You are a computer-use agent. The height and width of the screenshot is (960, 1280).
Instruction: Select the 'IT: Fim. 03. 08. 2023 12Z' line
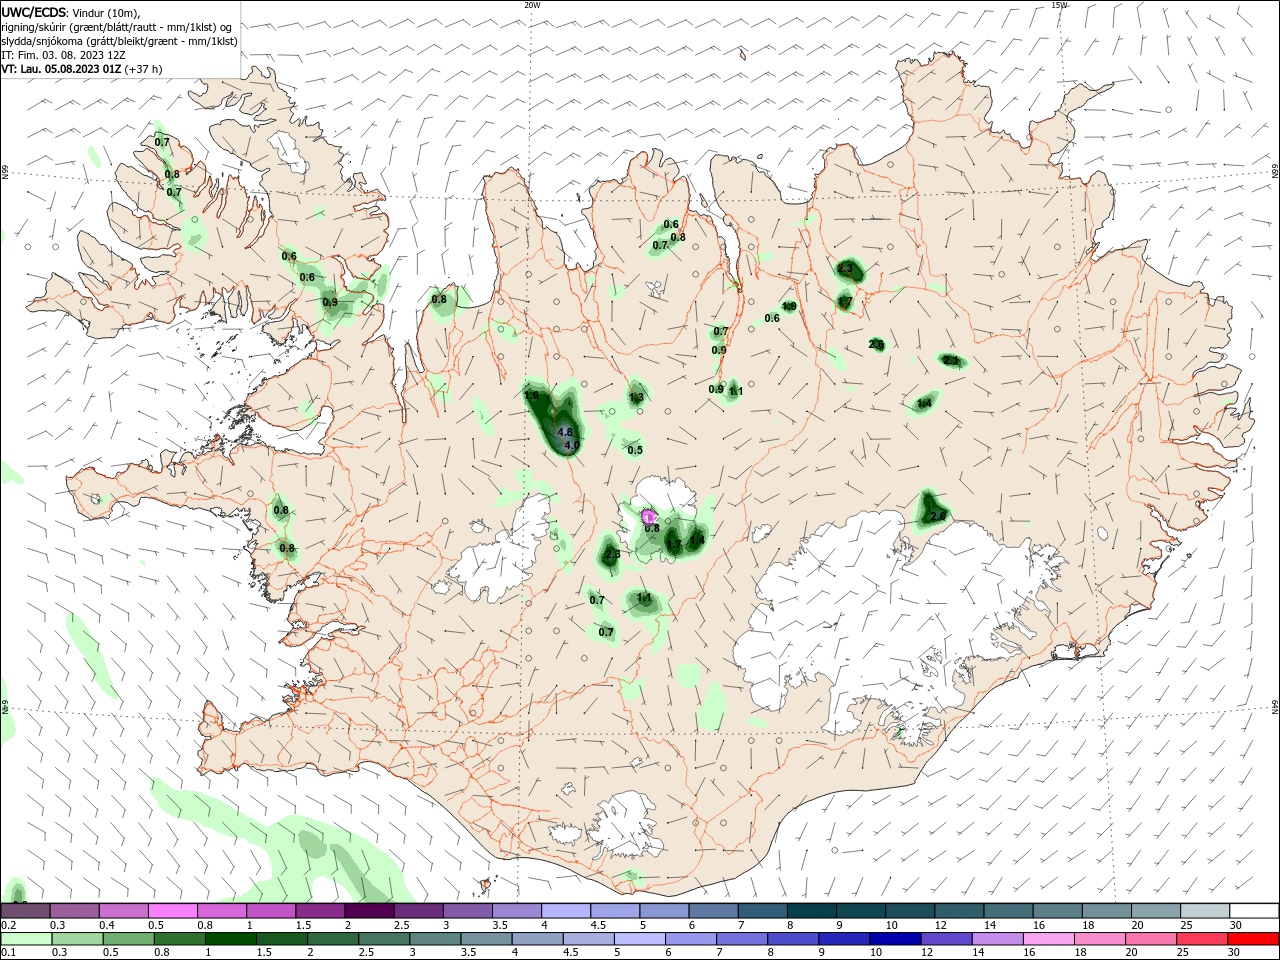pos(63,55)
